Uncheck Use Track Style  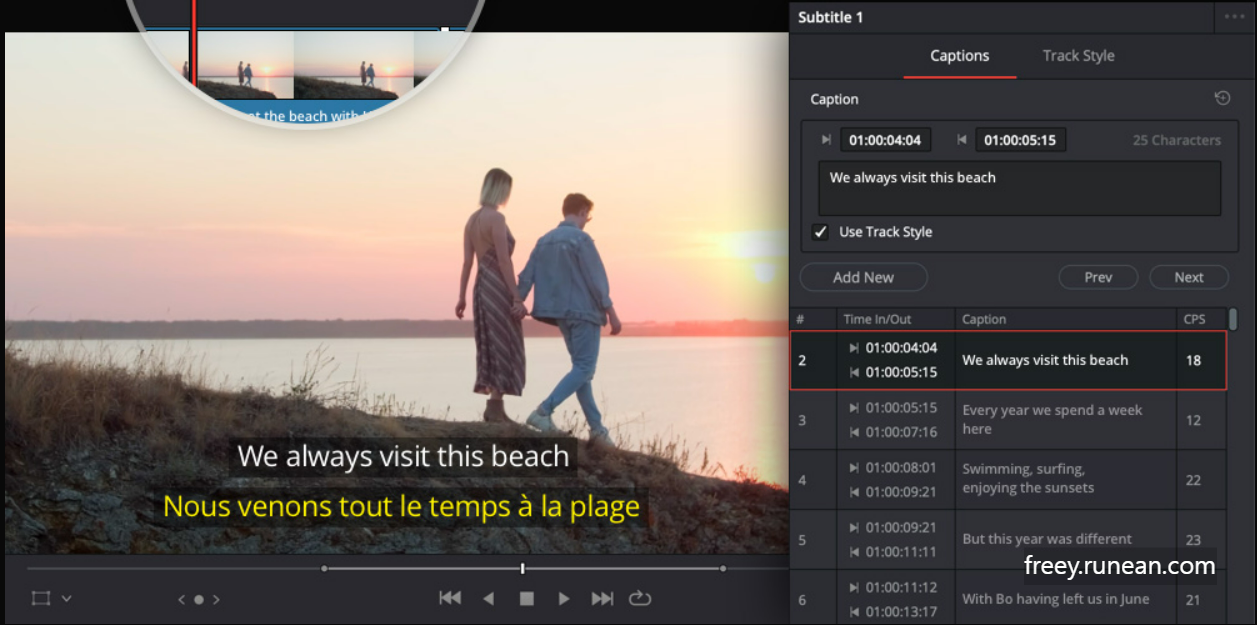click(820, 231)
